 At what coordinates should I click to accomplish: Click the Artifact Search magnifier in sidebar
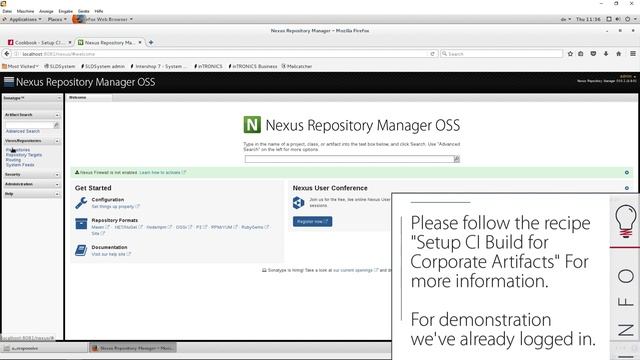point(56,125)
